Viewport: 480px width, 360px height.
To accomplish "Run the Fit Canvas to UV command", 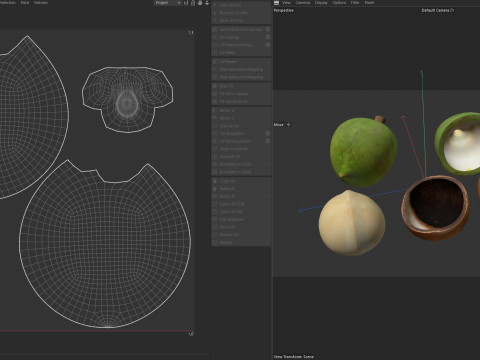I will (x=241, y=101).
